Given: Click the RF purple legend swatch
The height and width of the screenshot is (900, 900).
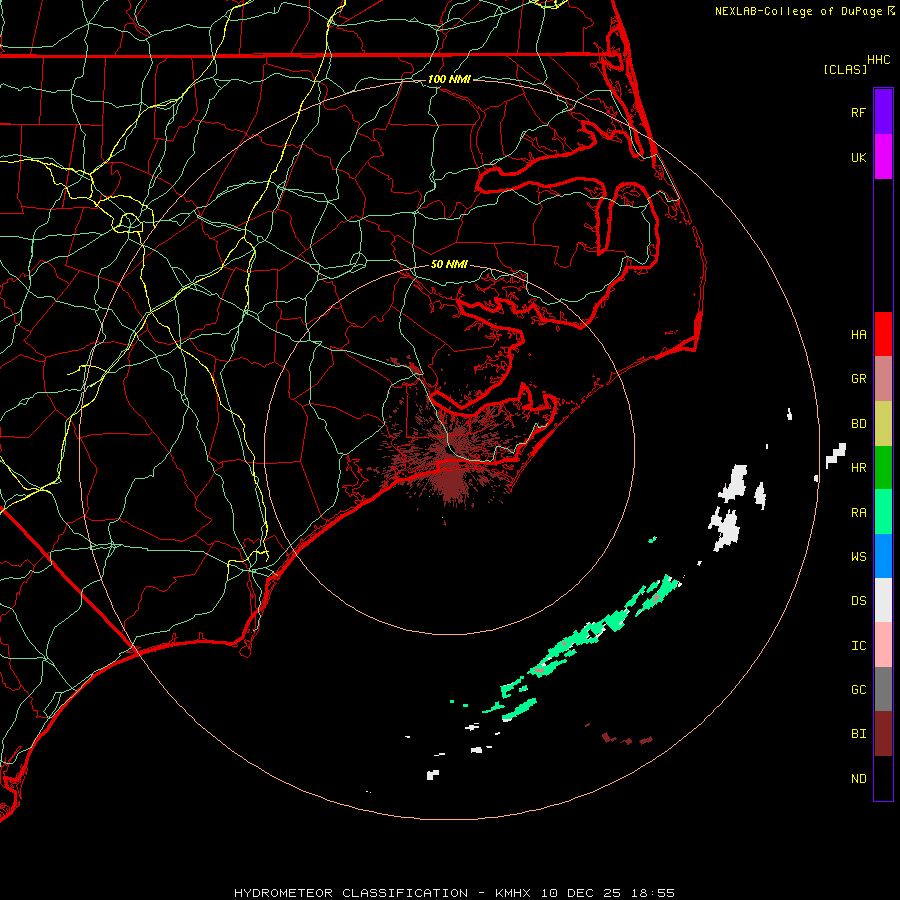Looking at the screenshot, I should pyautogui.click(x=883, y=112).
